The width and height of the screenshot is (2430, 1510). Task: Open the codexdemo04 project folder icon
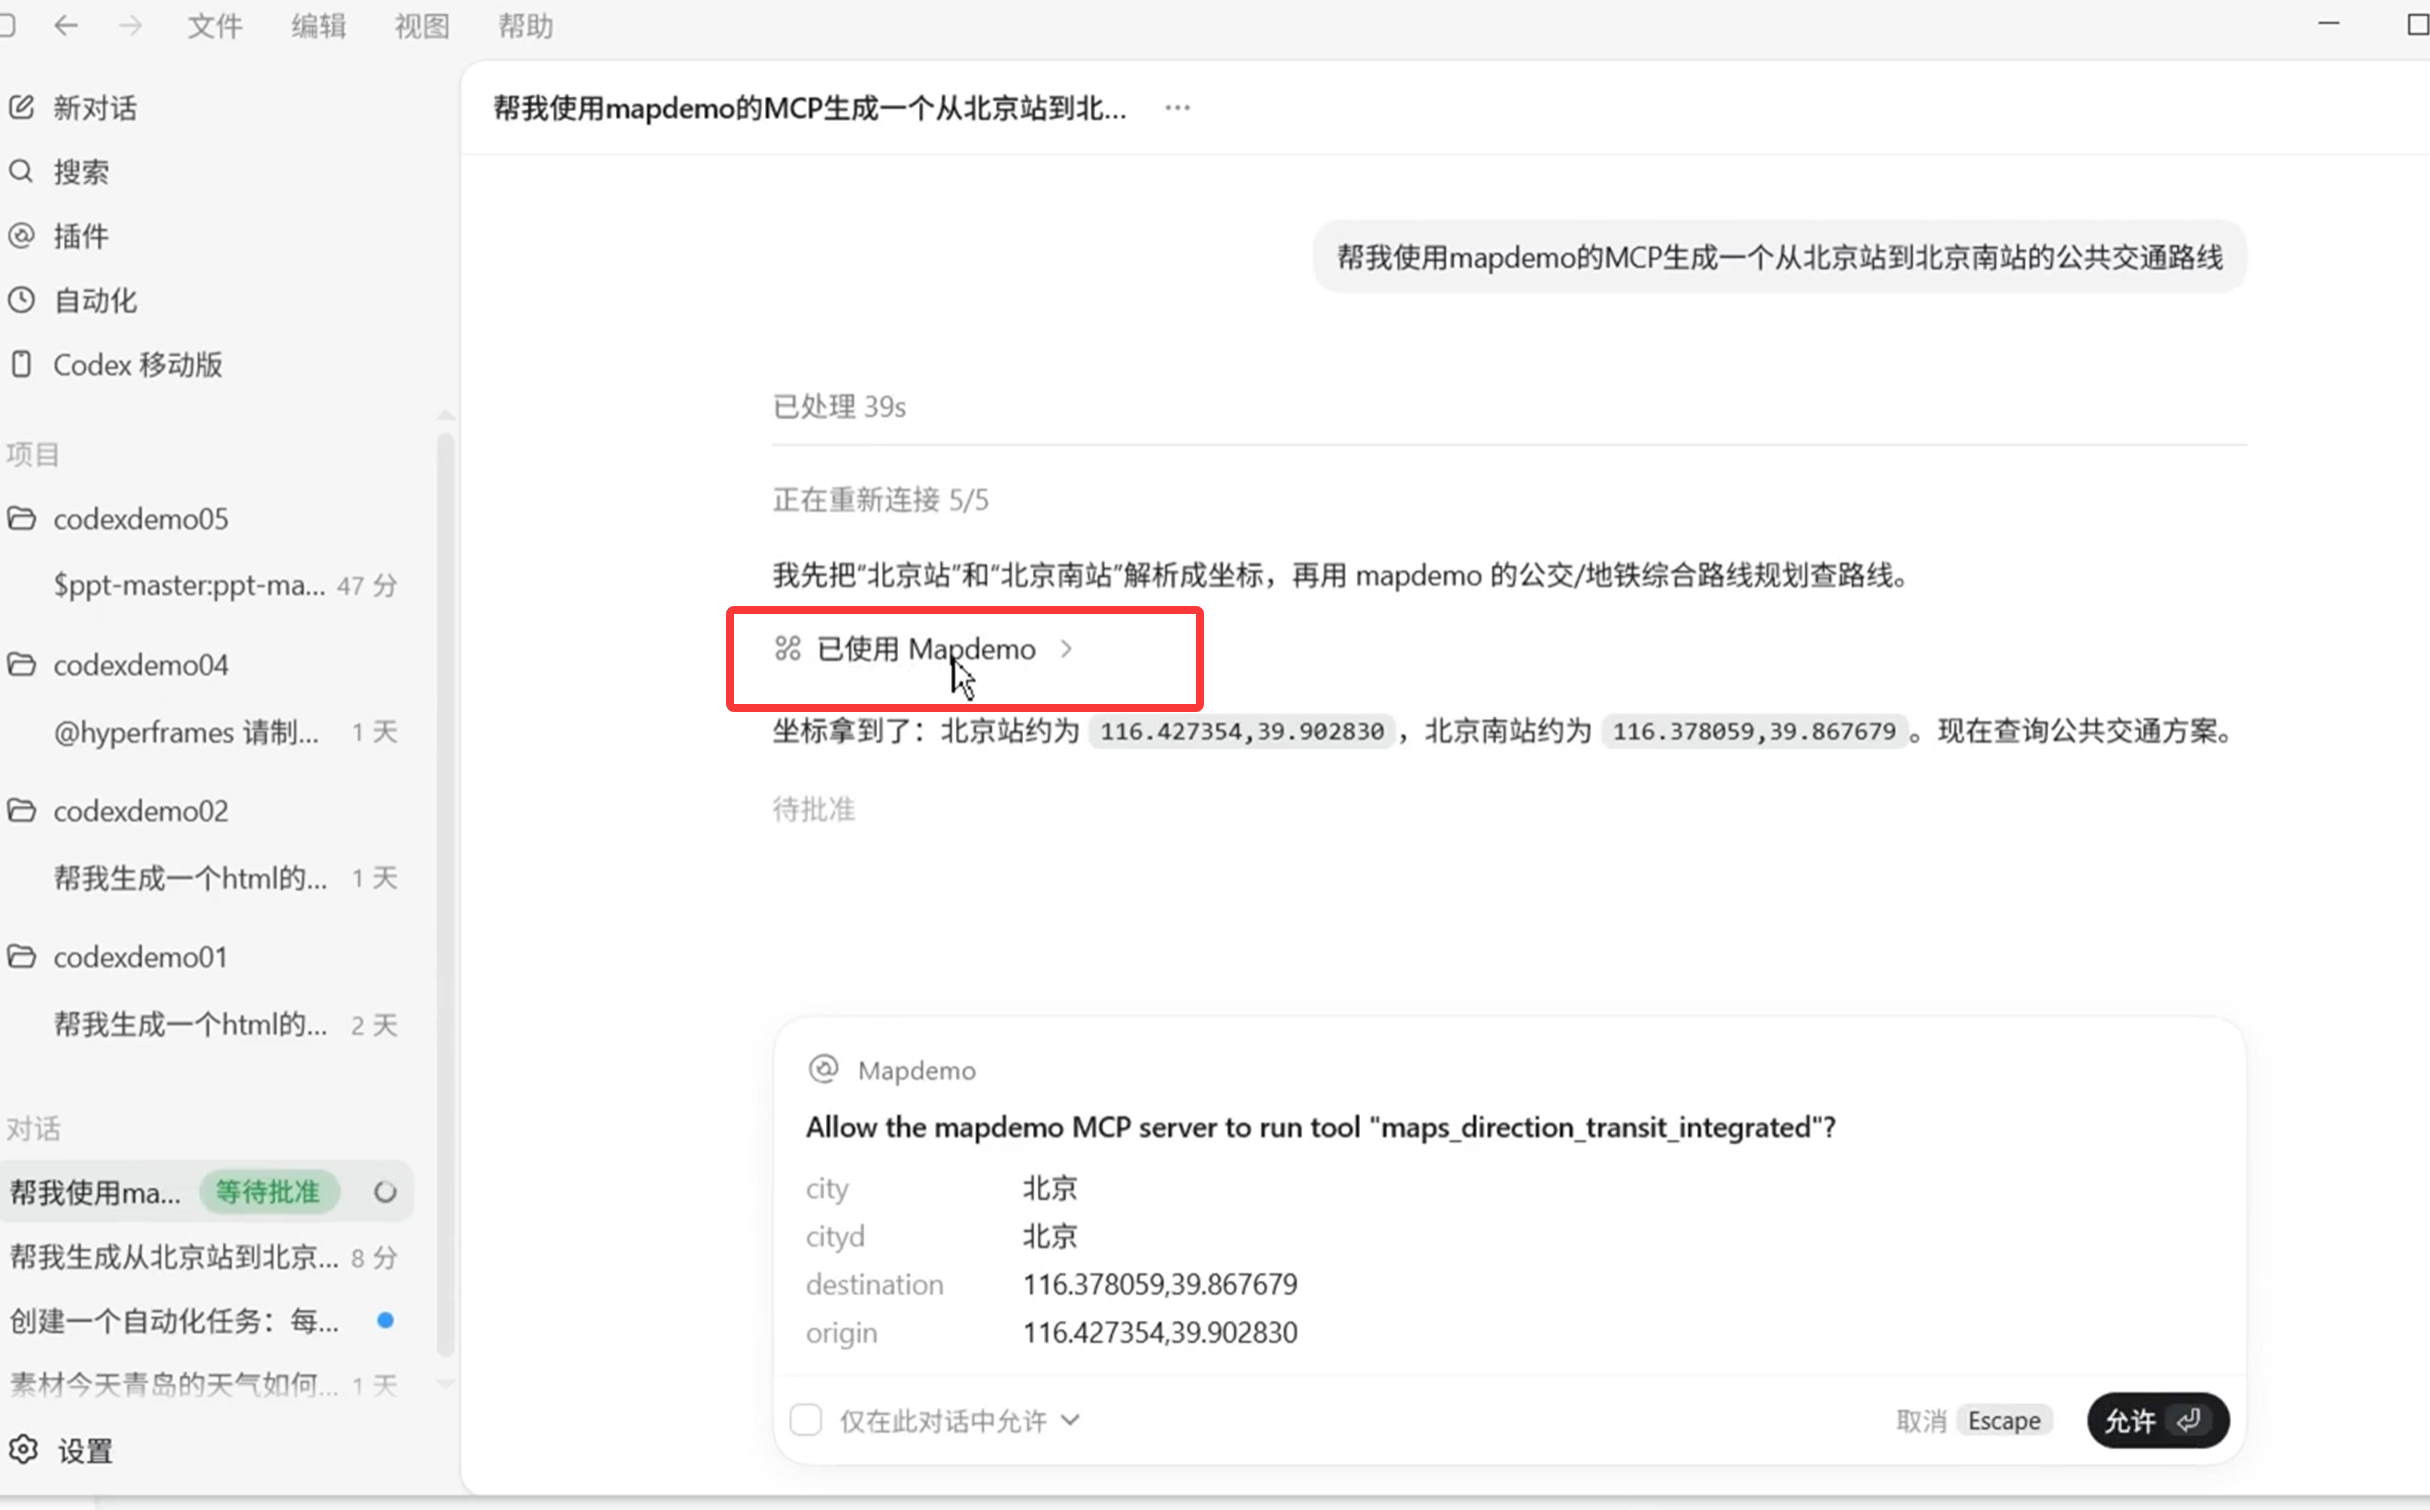[22, 664]
